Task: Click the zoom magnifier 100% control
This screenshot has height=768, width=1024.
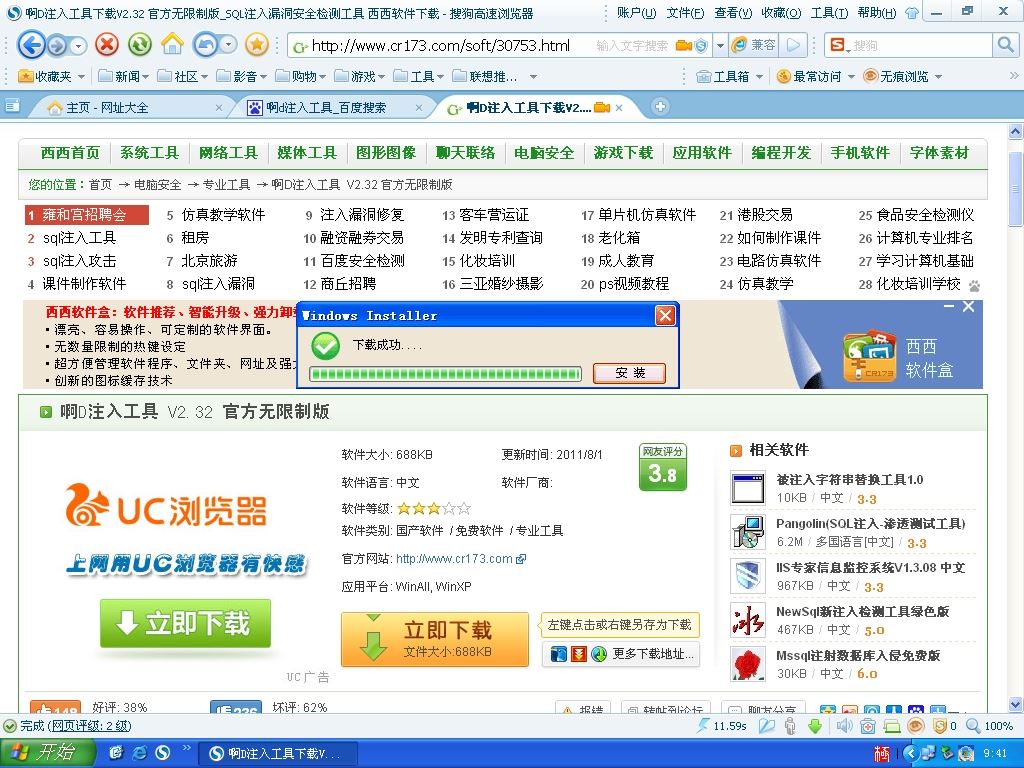Action: pos(989,726)
